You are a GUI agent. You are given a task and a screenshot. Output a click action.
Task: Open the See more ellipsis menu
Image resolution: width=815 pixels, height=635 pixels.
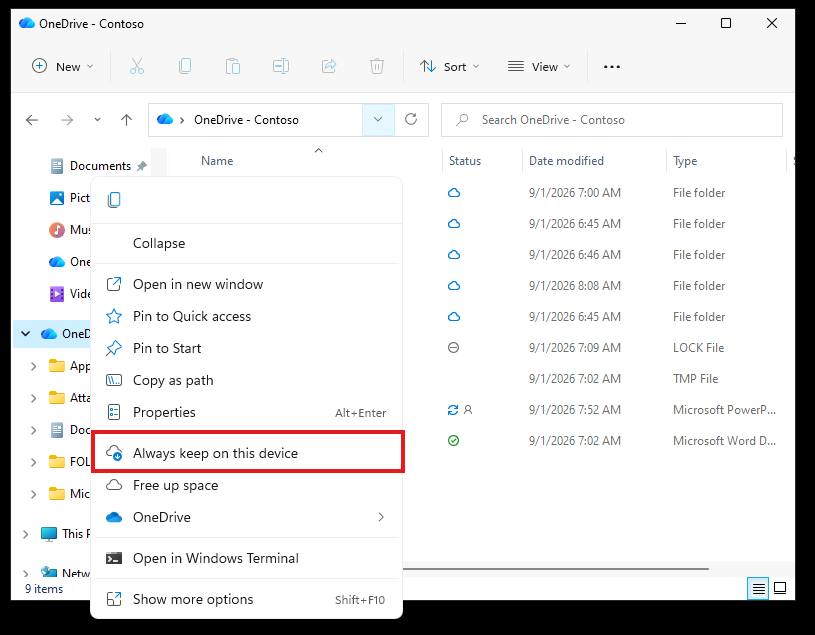point(612,67)
